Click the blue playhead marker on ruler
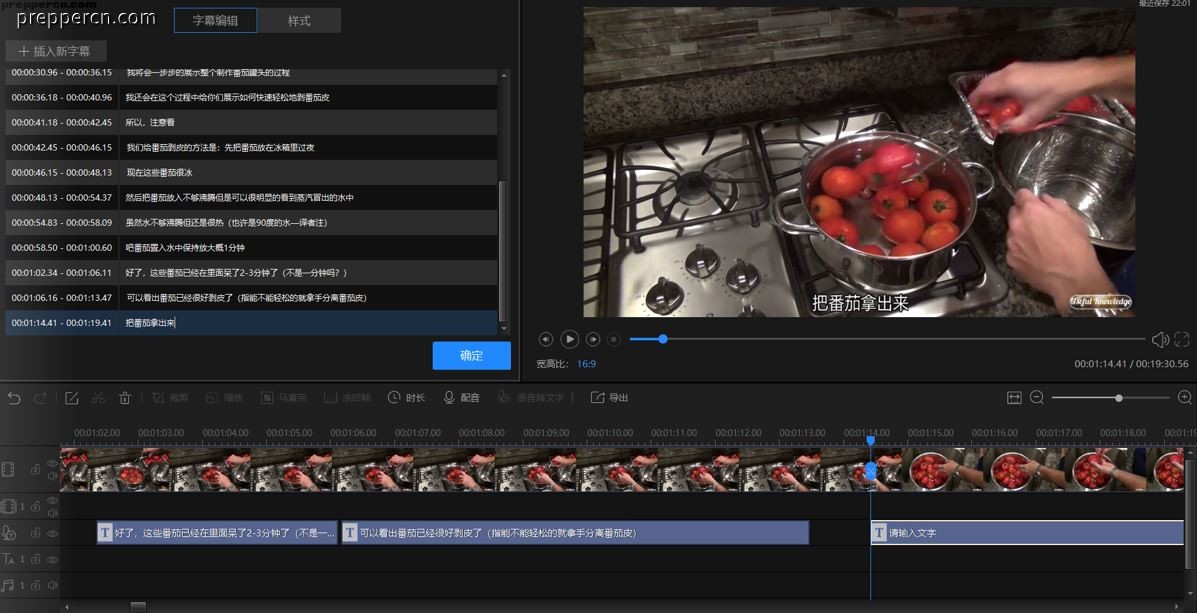1197x613 pixels. coord(870,440)
